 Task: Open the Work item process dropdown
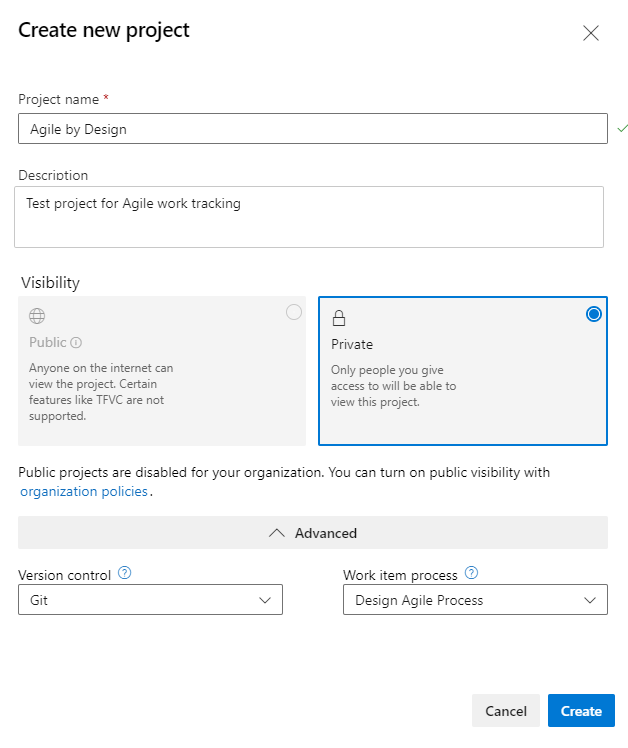(x=475, y=600)
